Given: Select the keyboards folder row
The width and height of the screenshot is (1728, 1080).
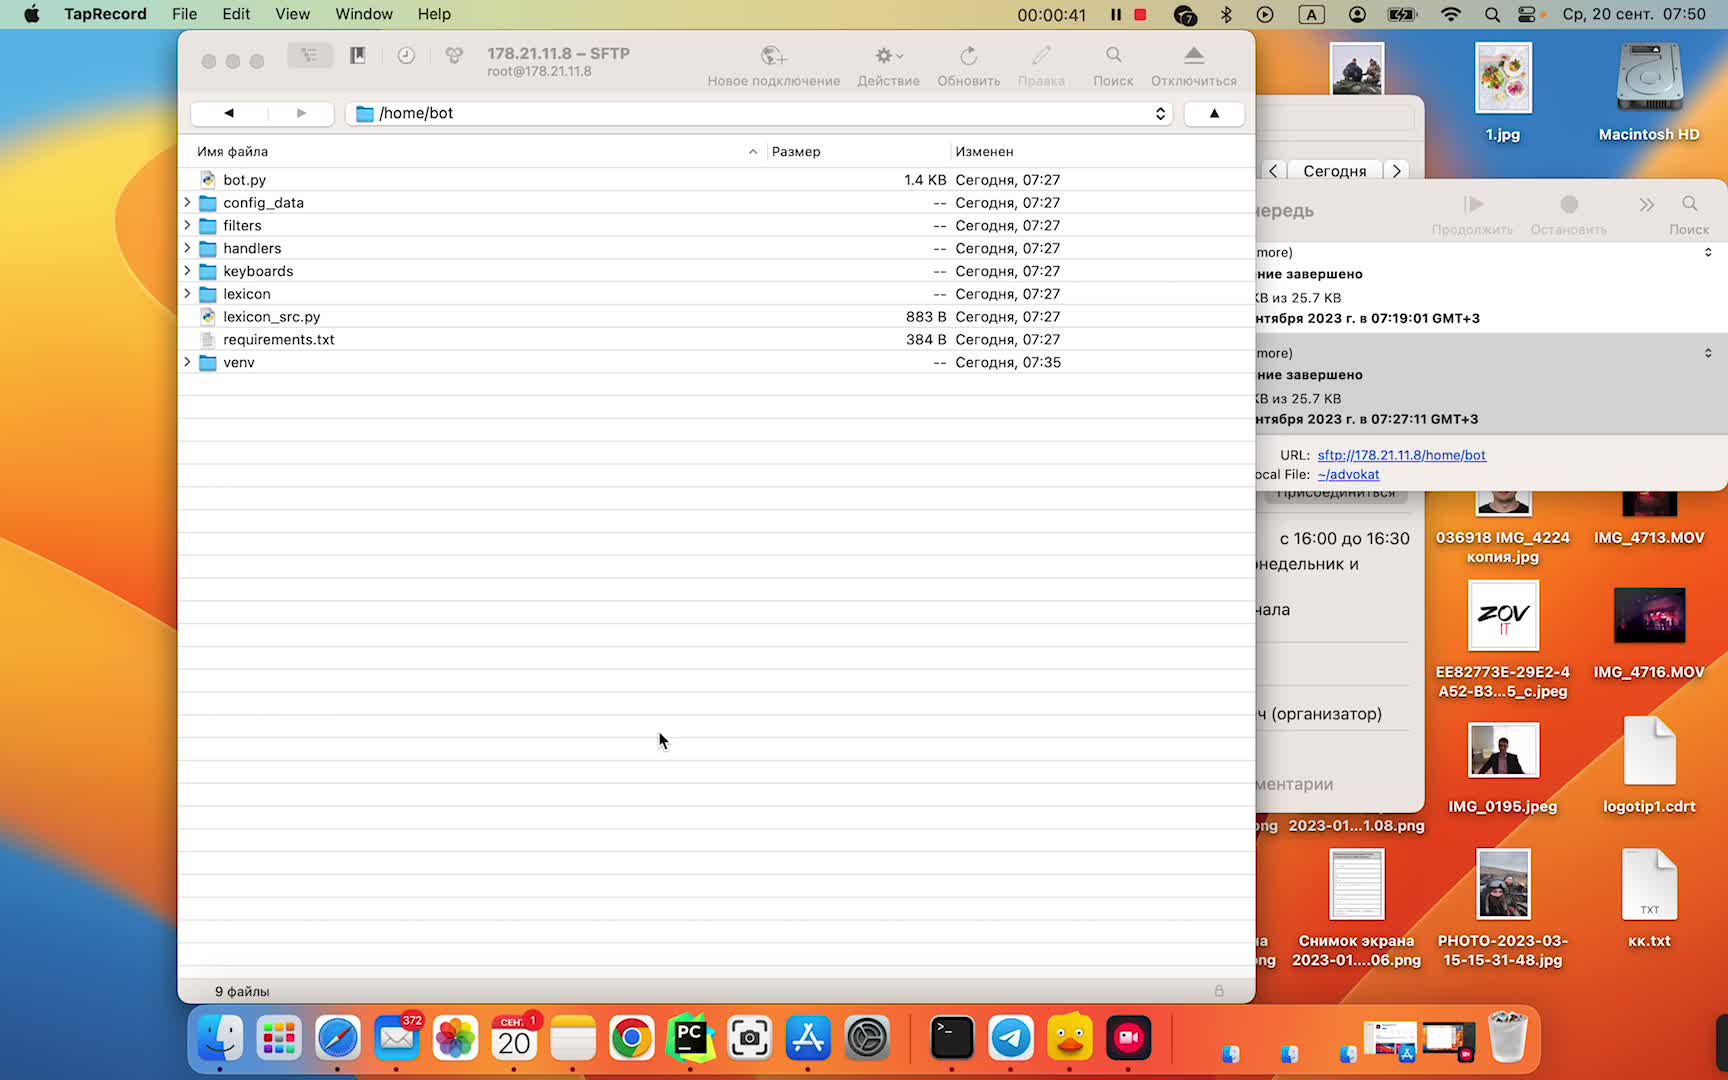Looking at the screenshot, I should point(716,271).
